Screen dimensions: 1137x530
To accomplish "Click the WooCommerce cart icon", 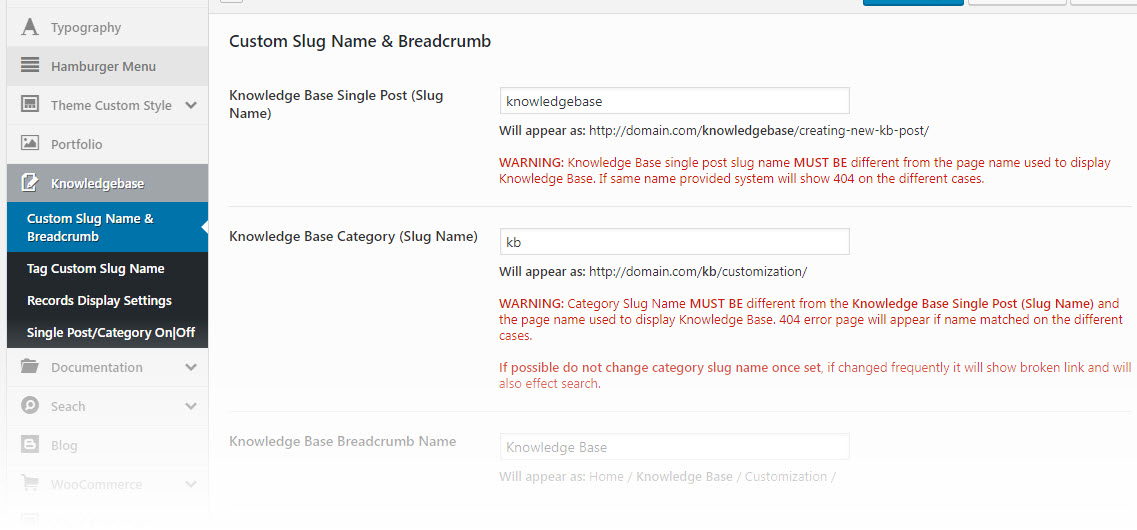I will click(30, 484).
